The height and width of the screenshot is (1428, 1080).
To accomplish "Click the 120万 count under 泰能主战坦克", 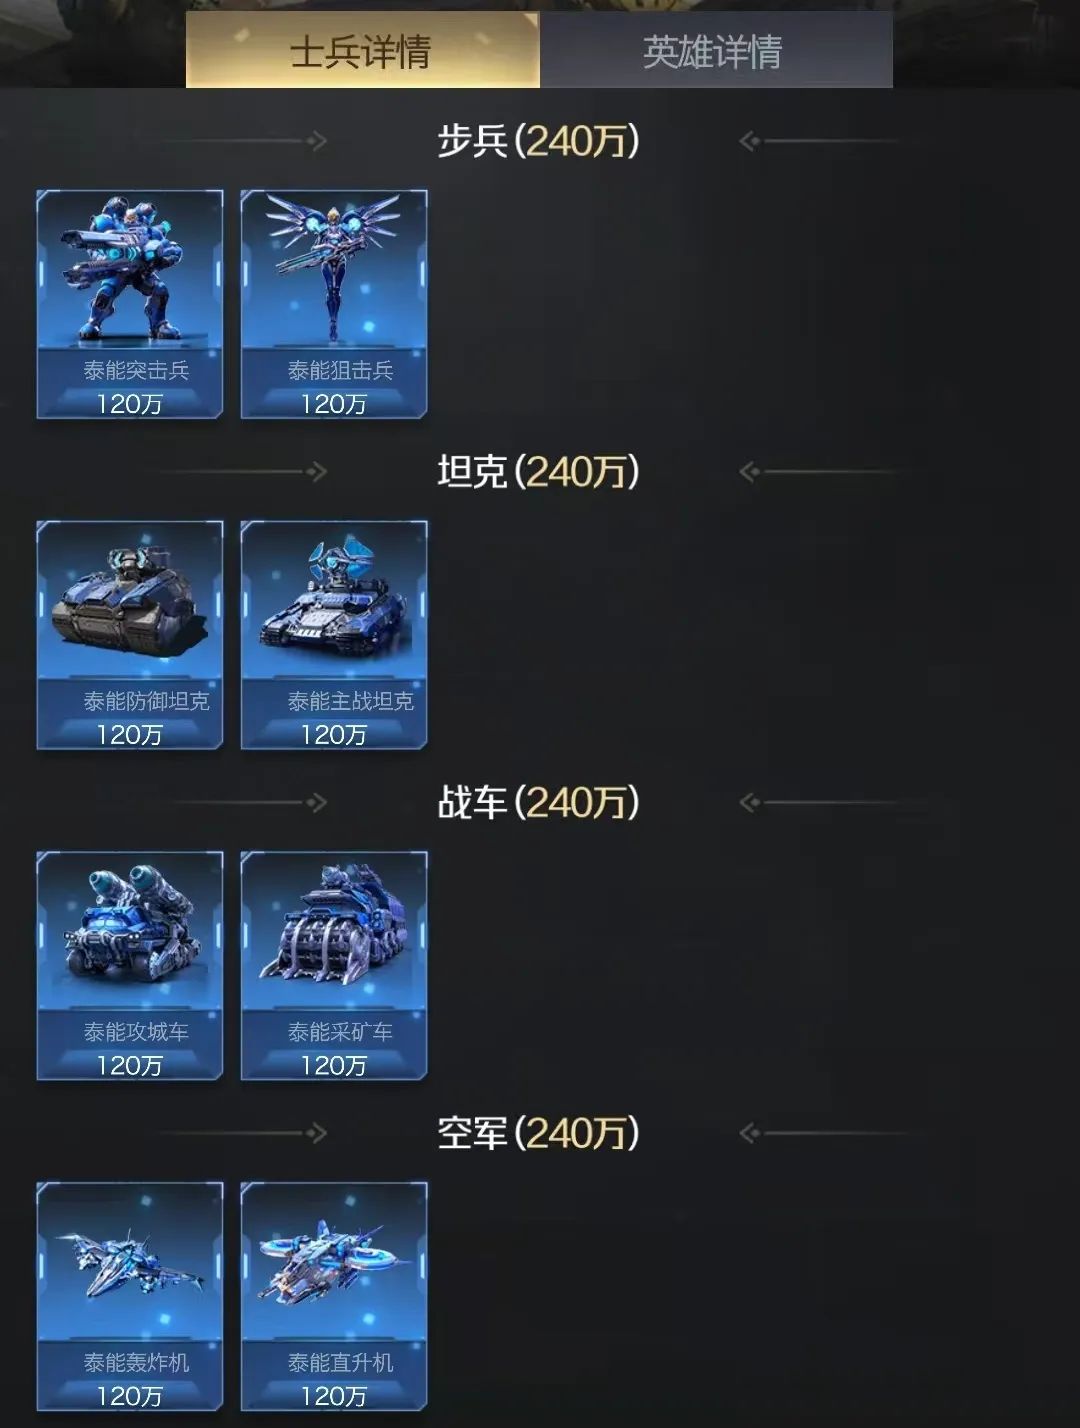I will pyautogui.click(x=334, y=735).
